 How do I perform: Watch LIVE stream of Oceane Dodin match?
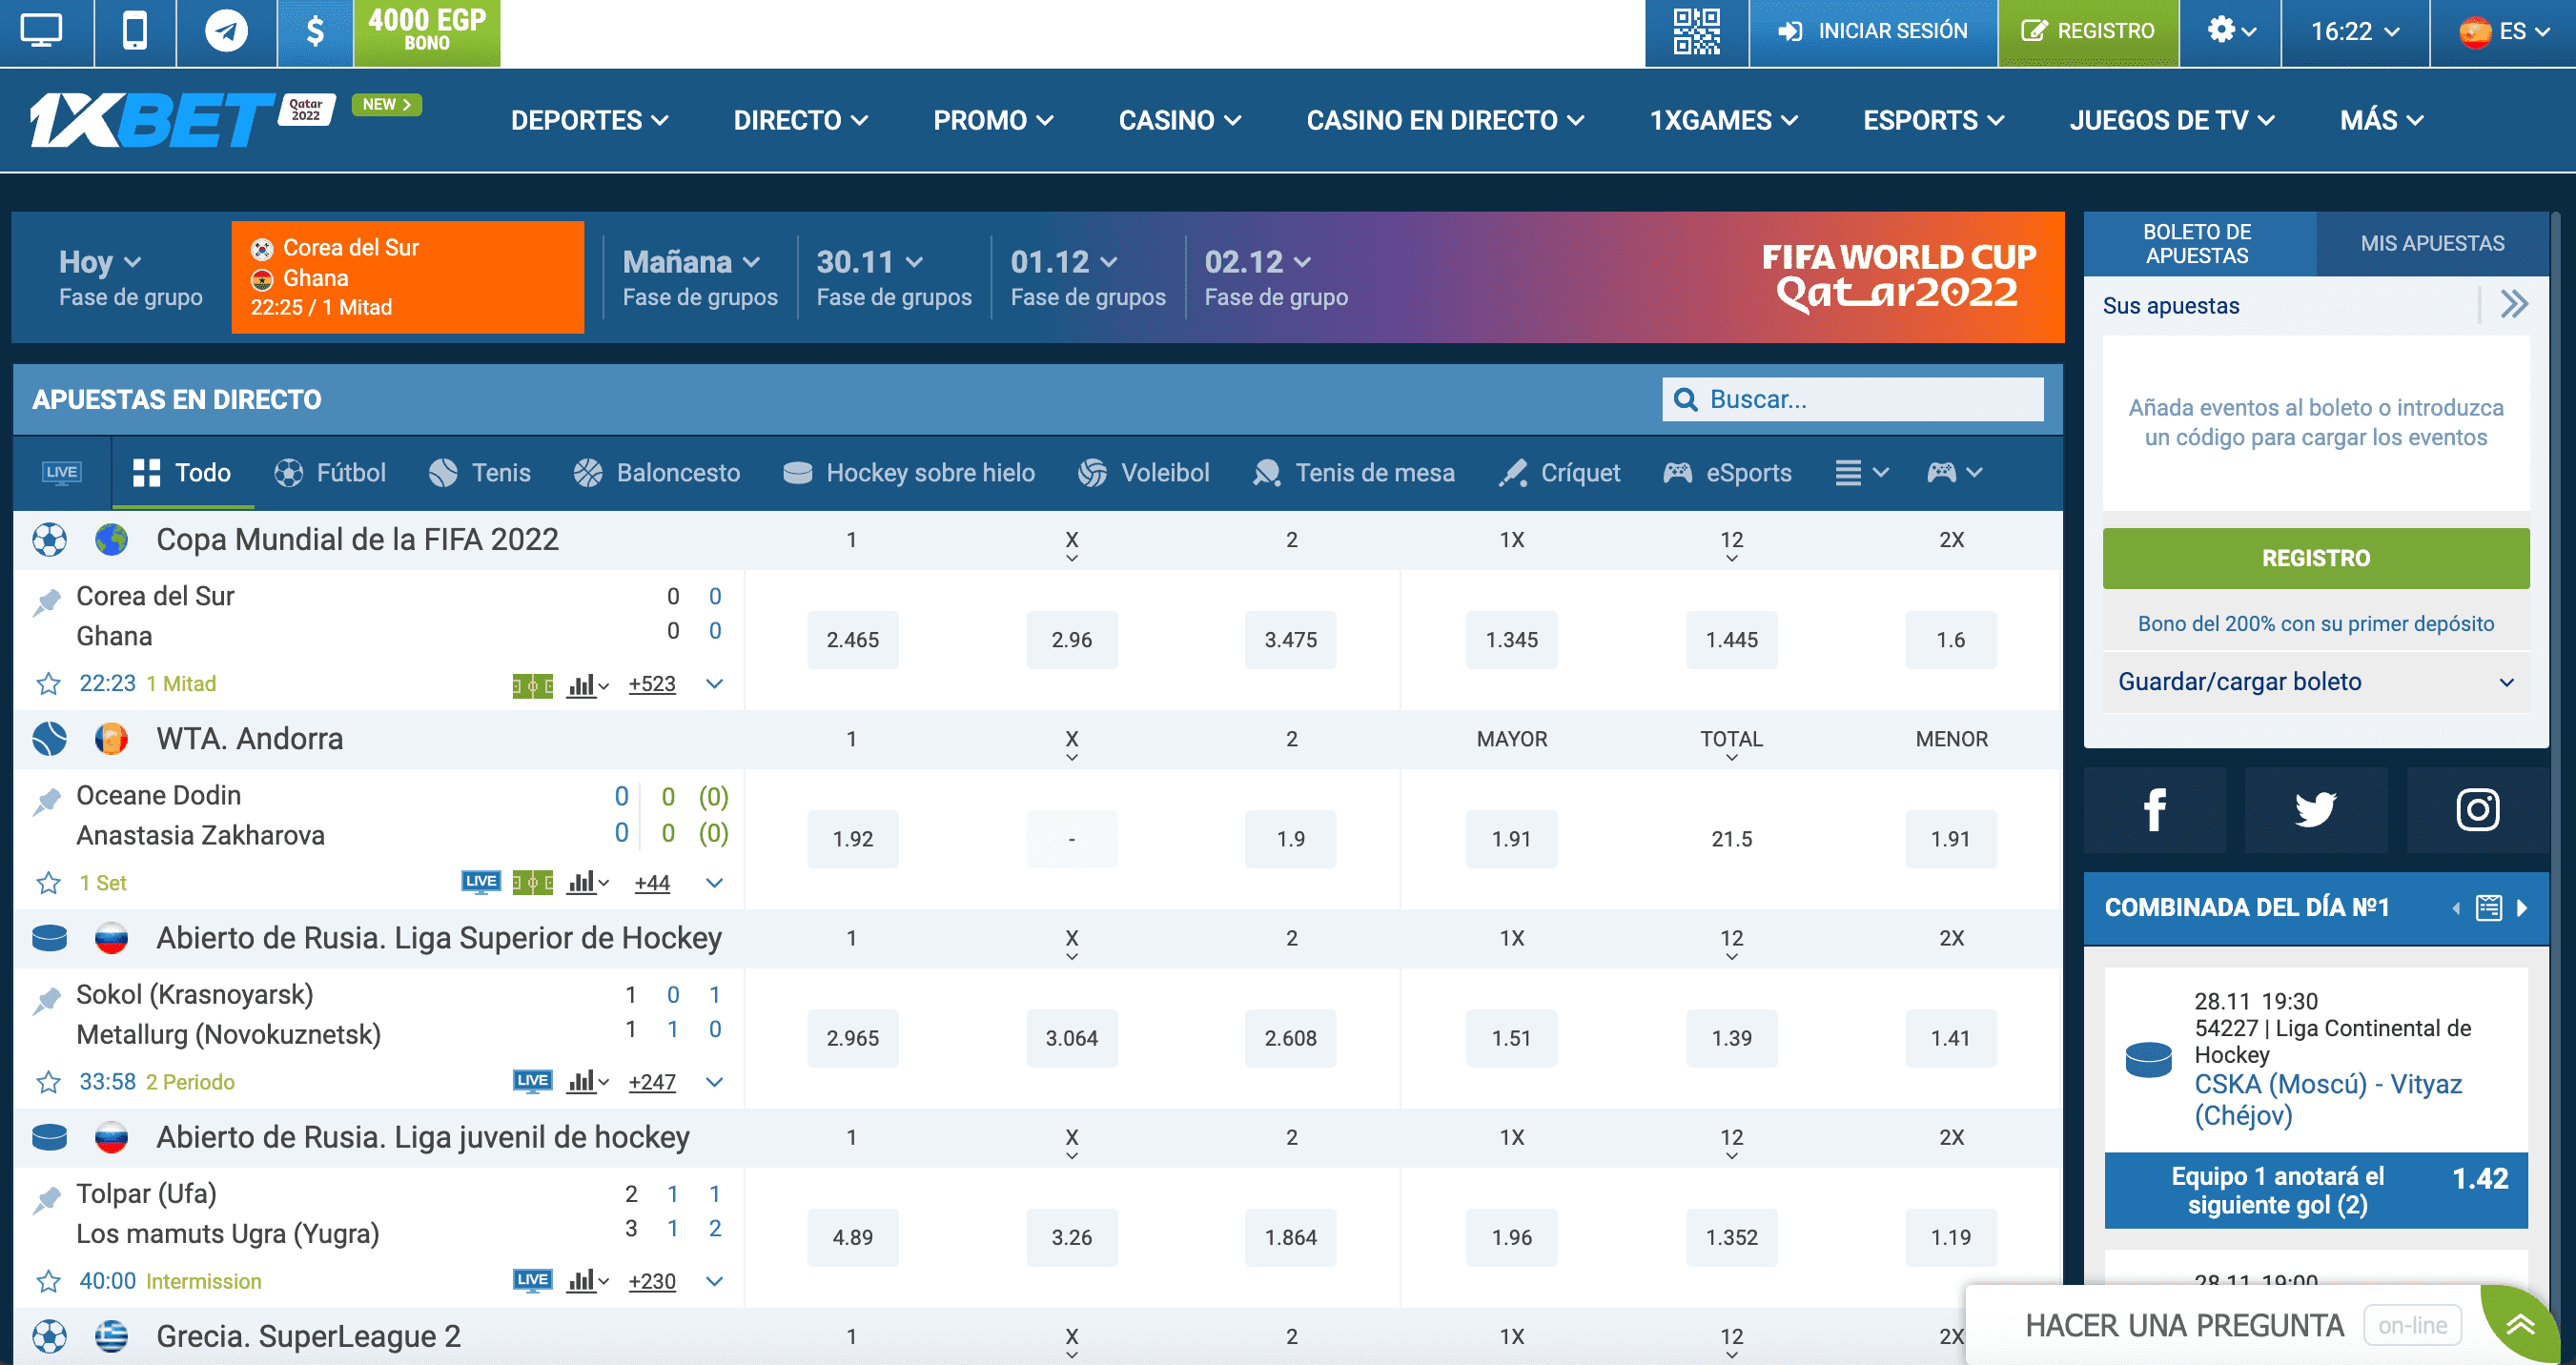click(x=481, y=882)
